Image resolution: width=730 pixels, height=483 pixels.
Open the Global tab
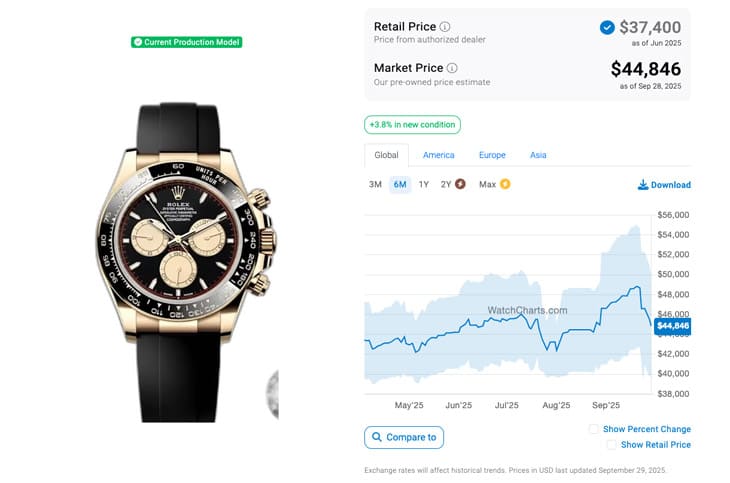coord(386,155)
